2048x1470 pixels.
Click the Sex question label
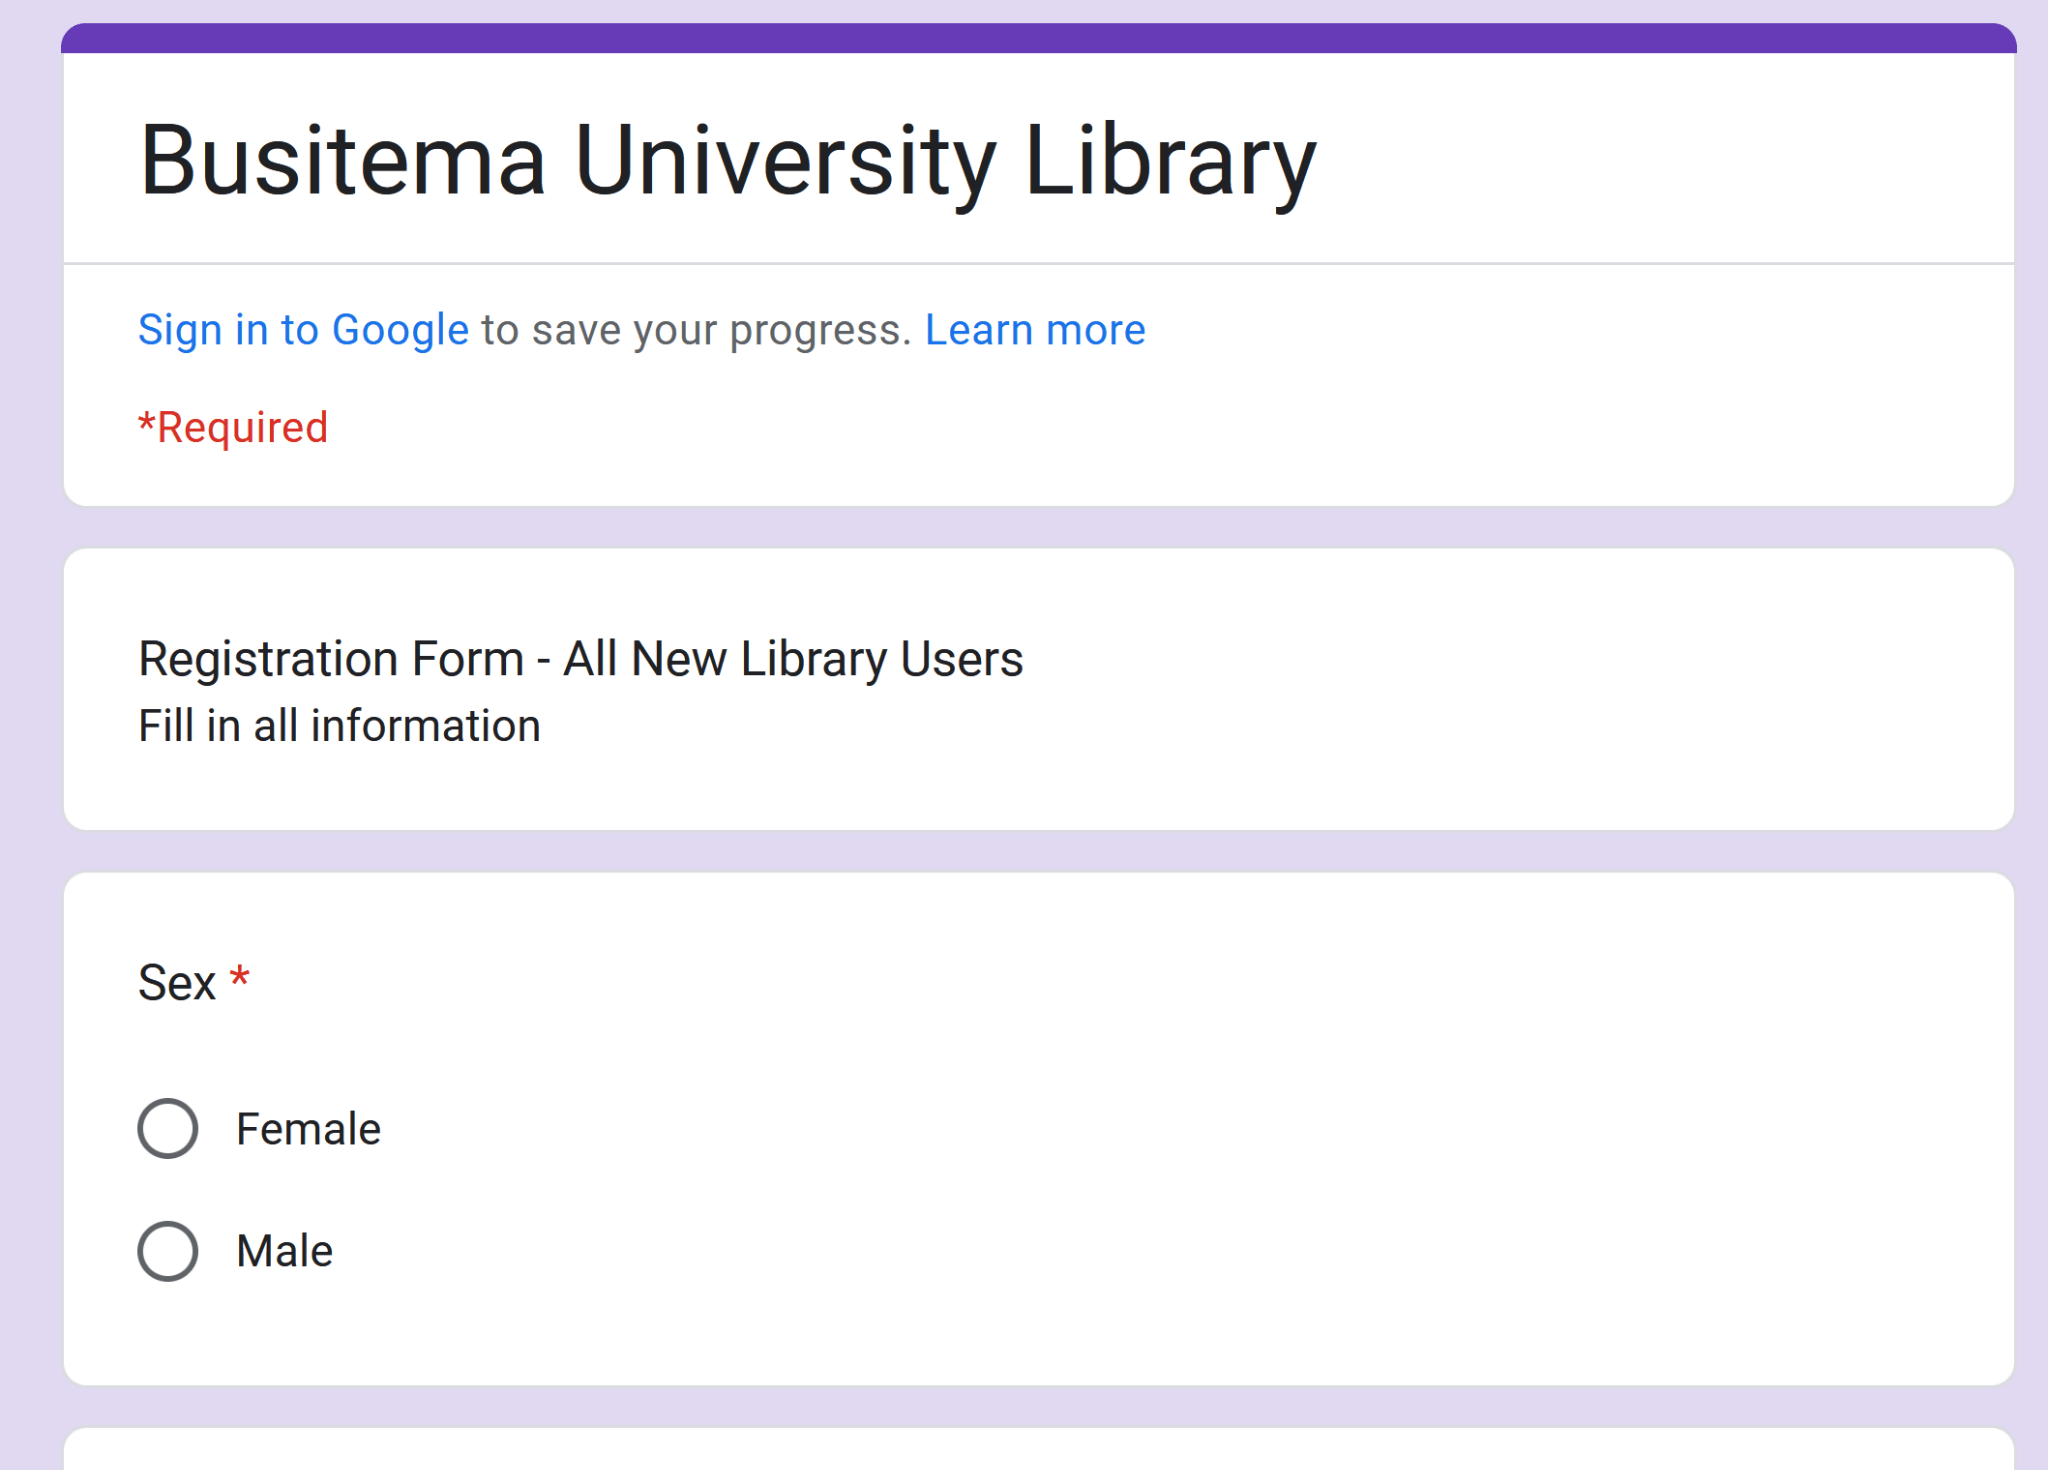click(x=177, y=983)
